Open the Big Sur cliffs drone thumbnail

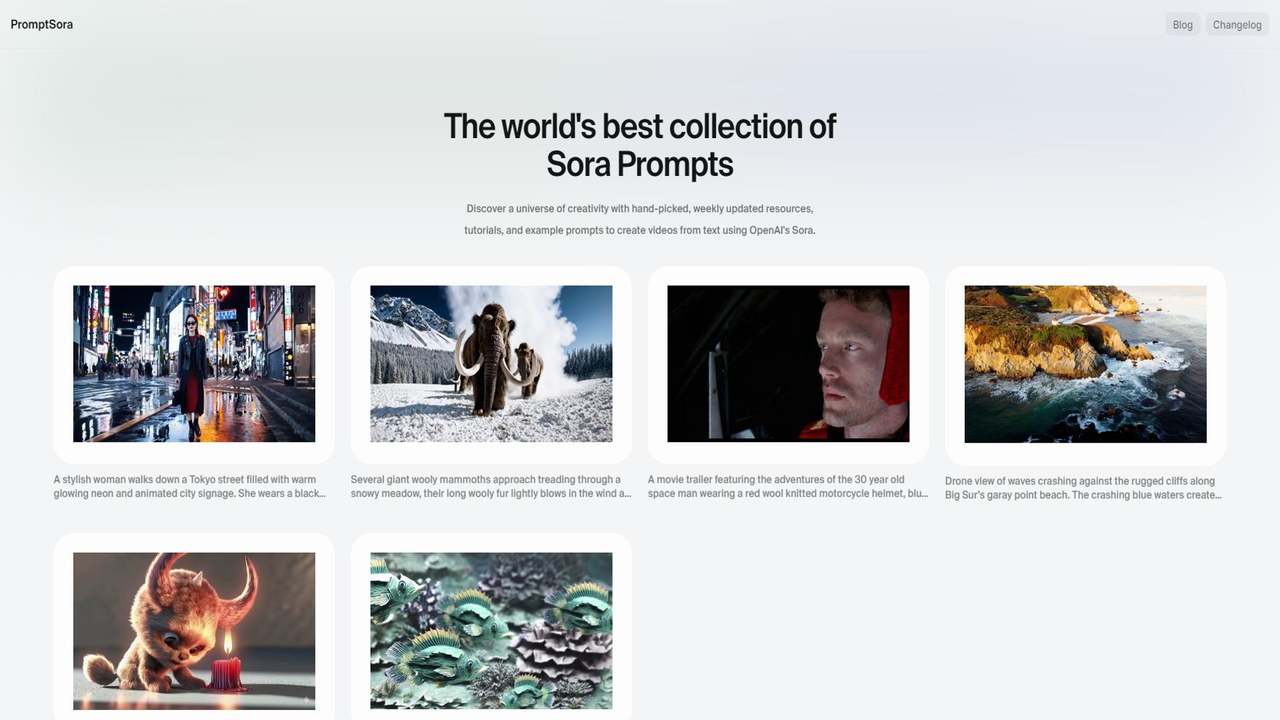1085,364
